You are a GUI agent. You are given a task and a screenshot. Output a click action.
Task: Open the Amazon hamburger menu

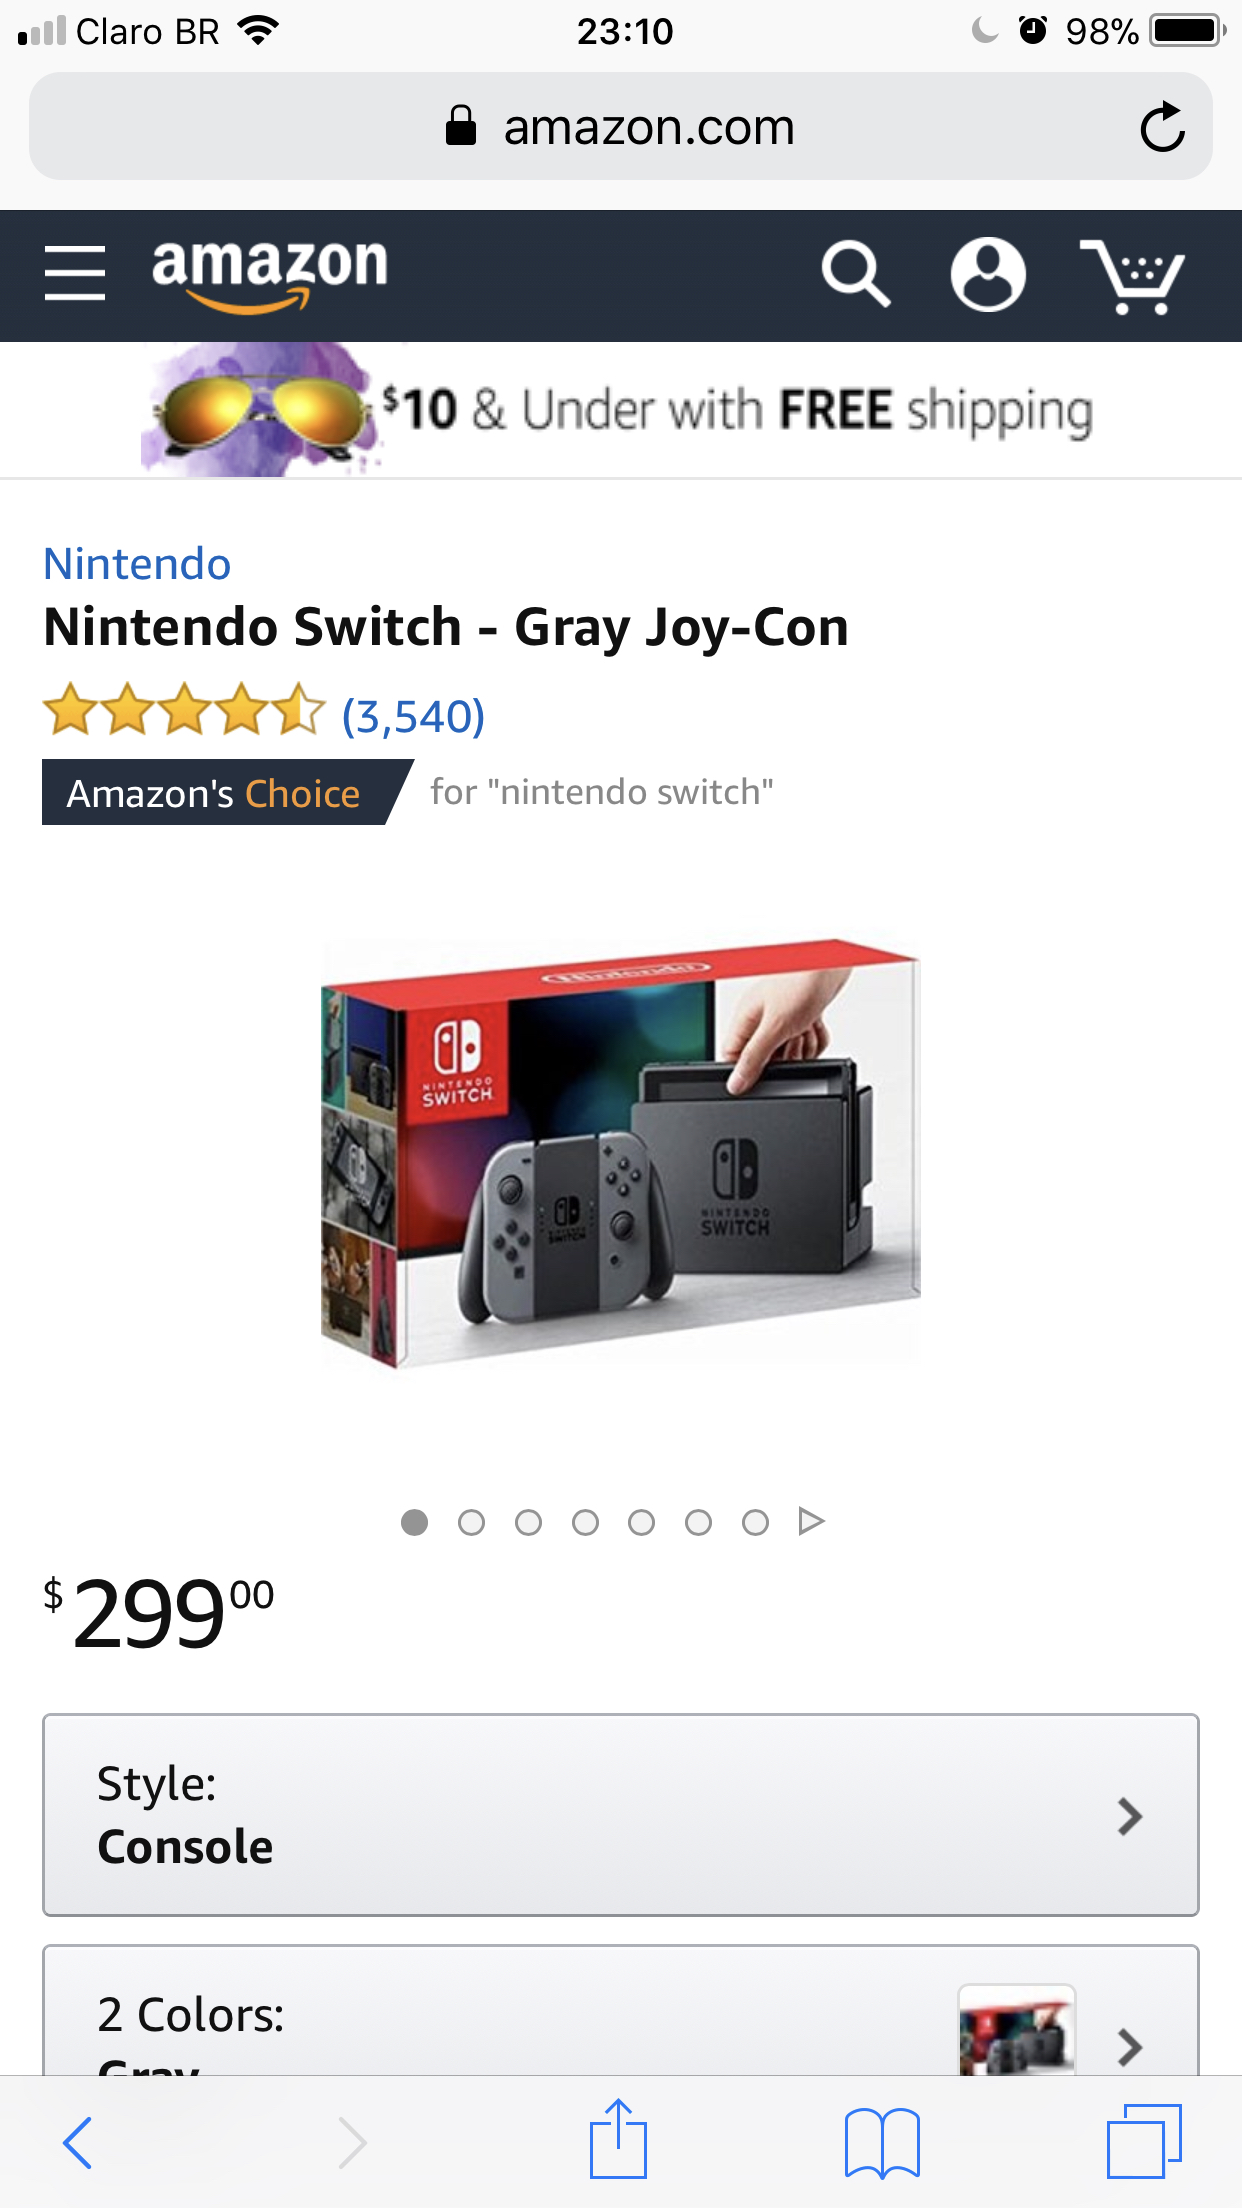click(75, 273)
